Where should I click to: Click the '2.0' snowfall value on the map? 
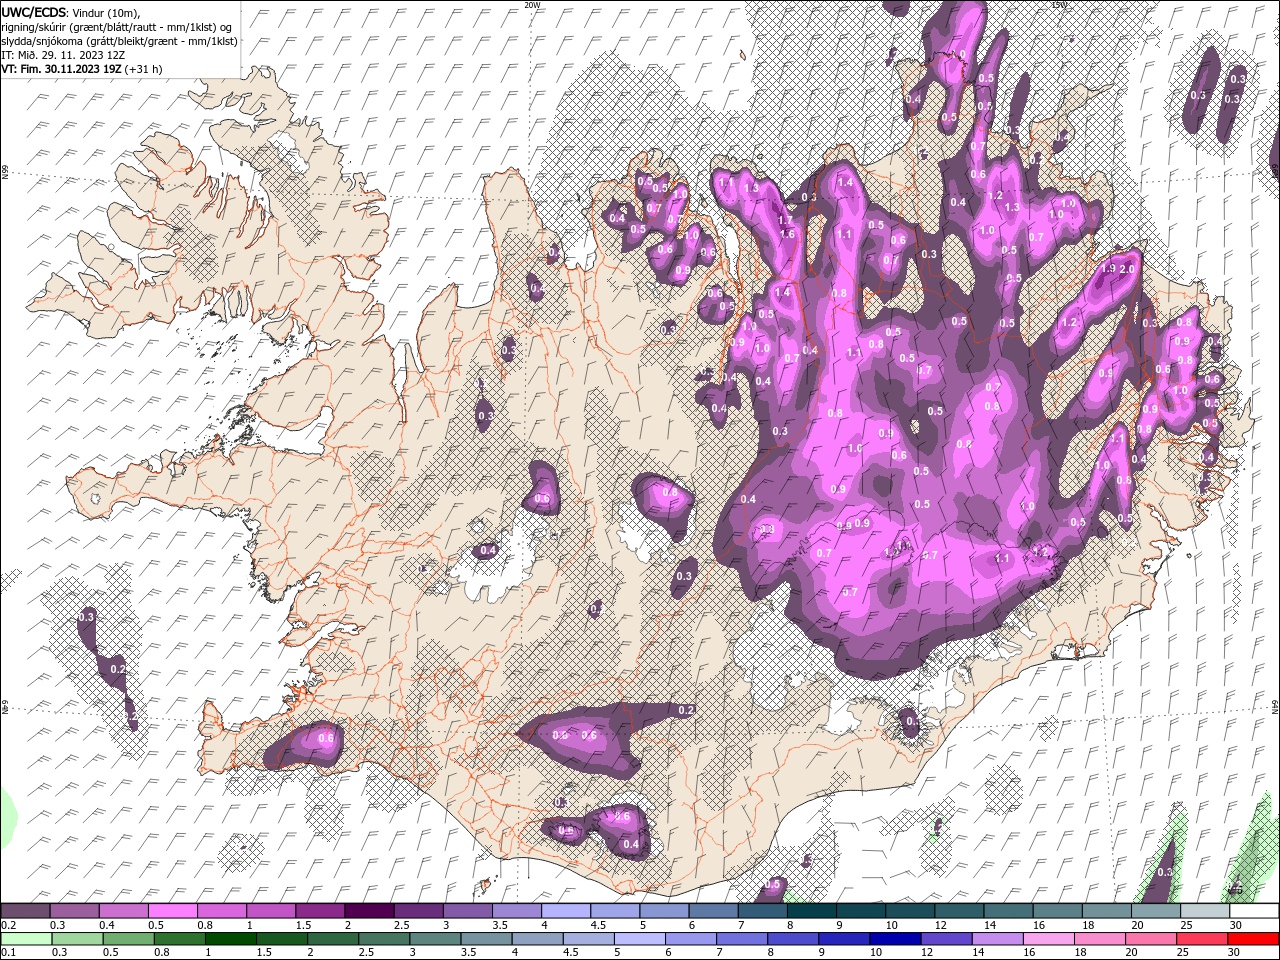coord(1127,269)
